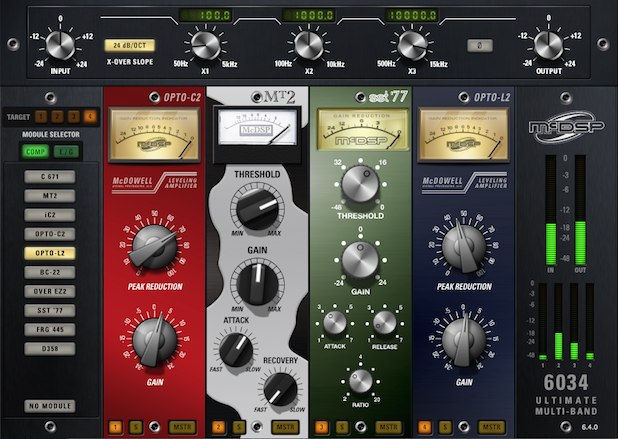Choose the MT2 module in list
Screen dimensions: 618x439
pyautogui.click(x=50, y=196)
